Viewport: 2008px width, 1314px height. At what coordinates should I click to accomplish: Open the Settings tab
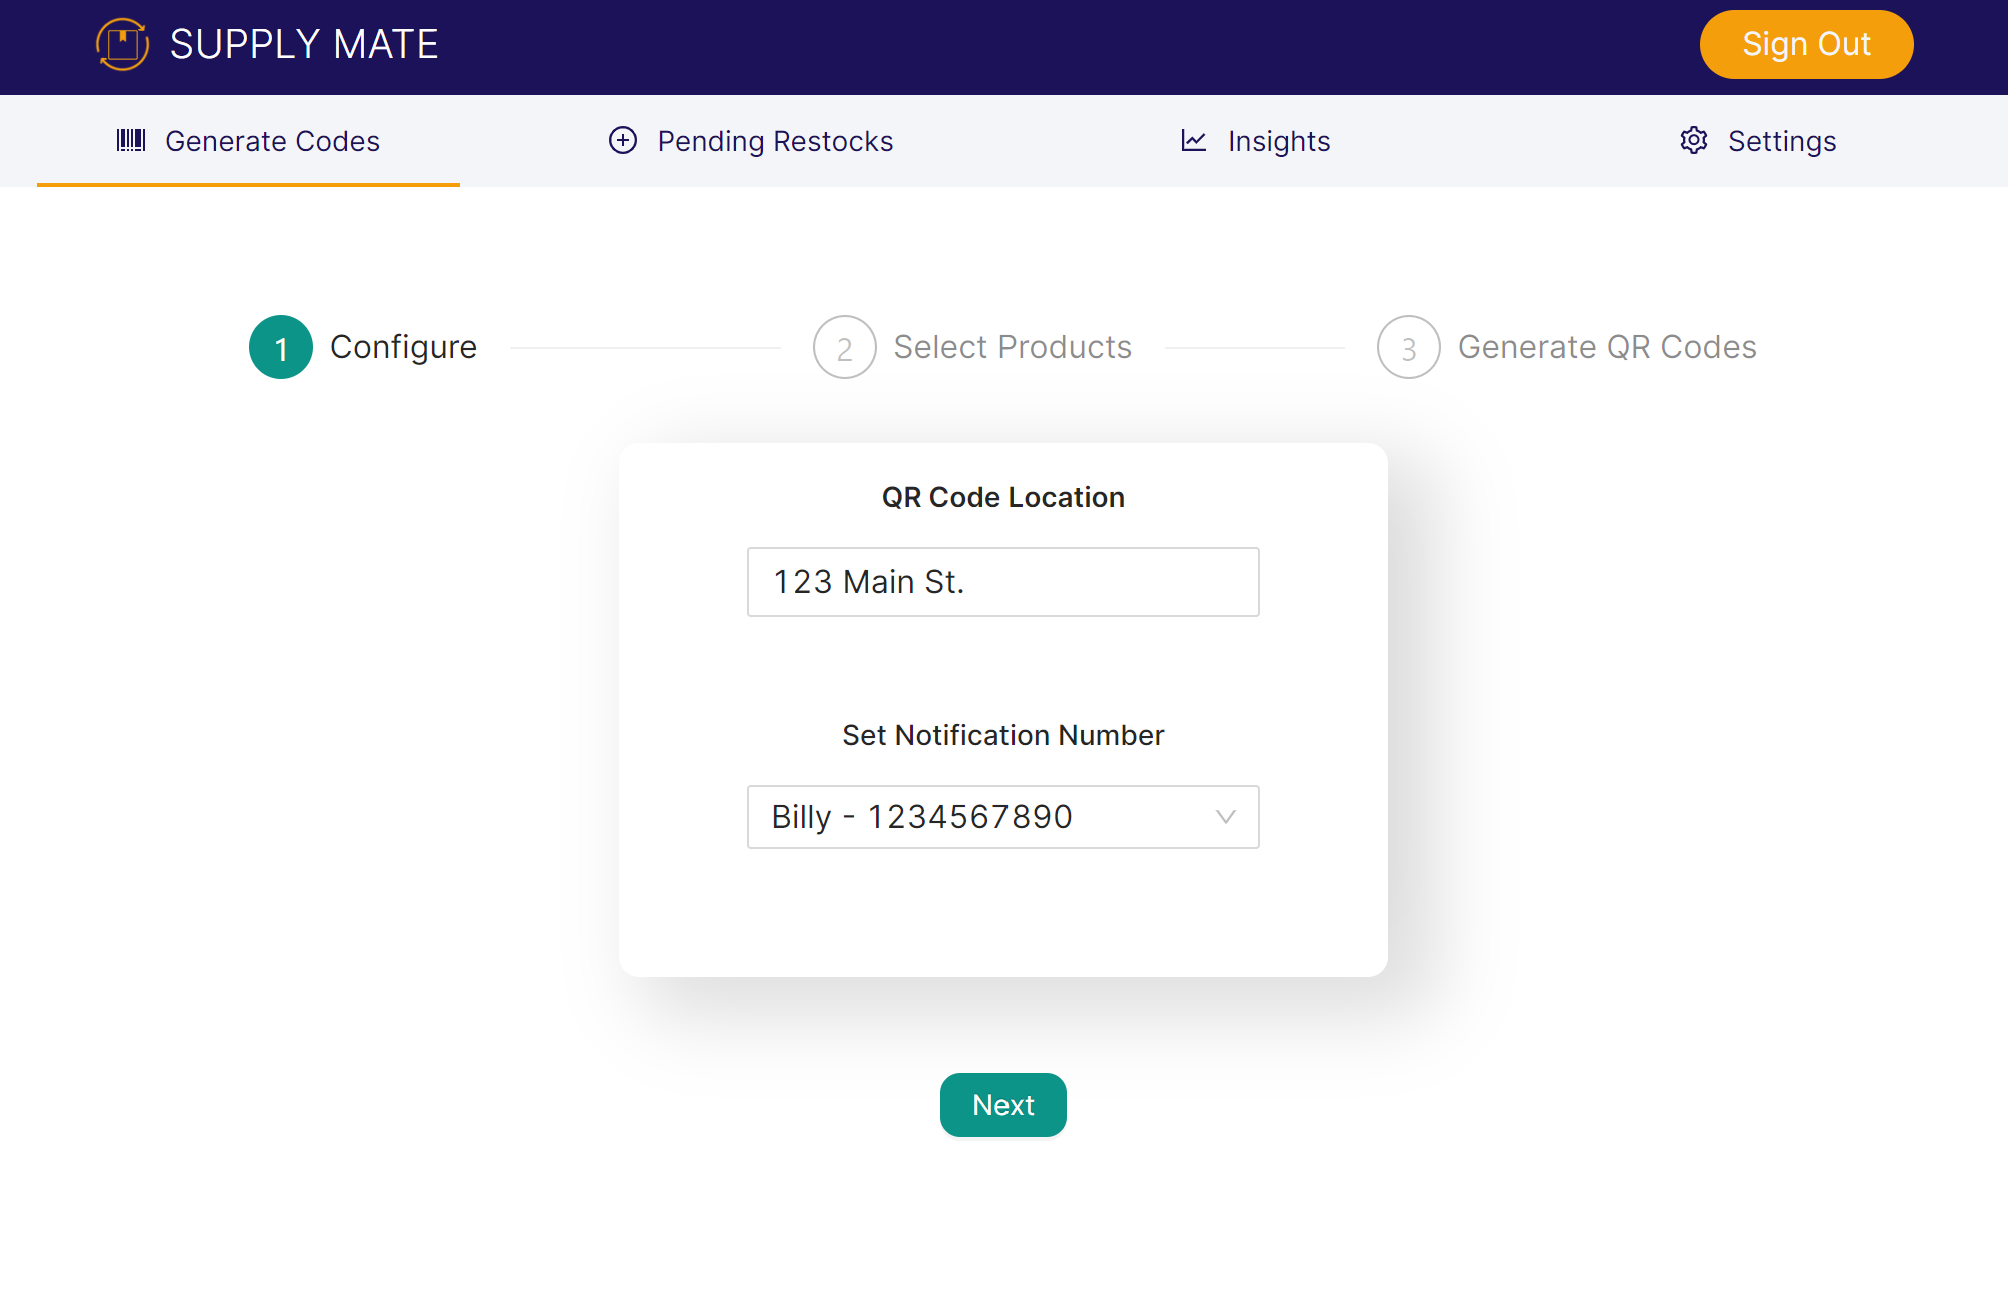pos(1758,141)
